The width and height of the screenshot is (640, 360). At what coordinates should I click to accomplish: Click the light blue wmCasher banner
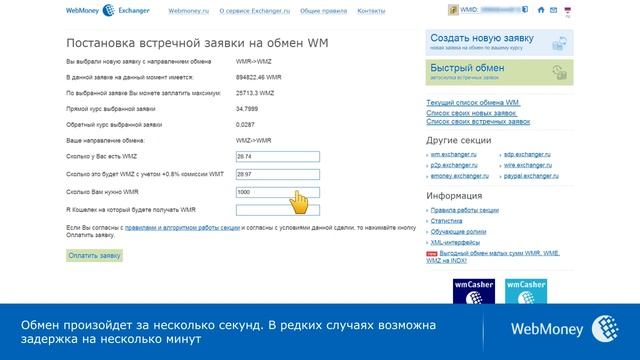coord(526,291)
